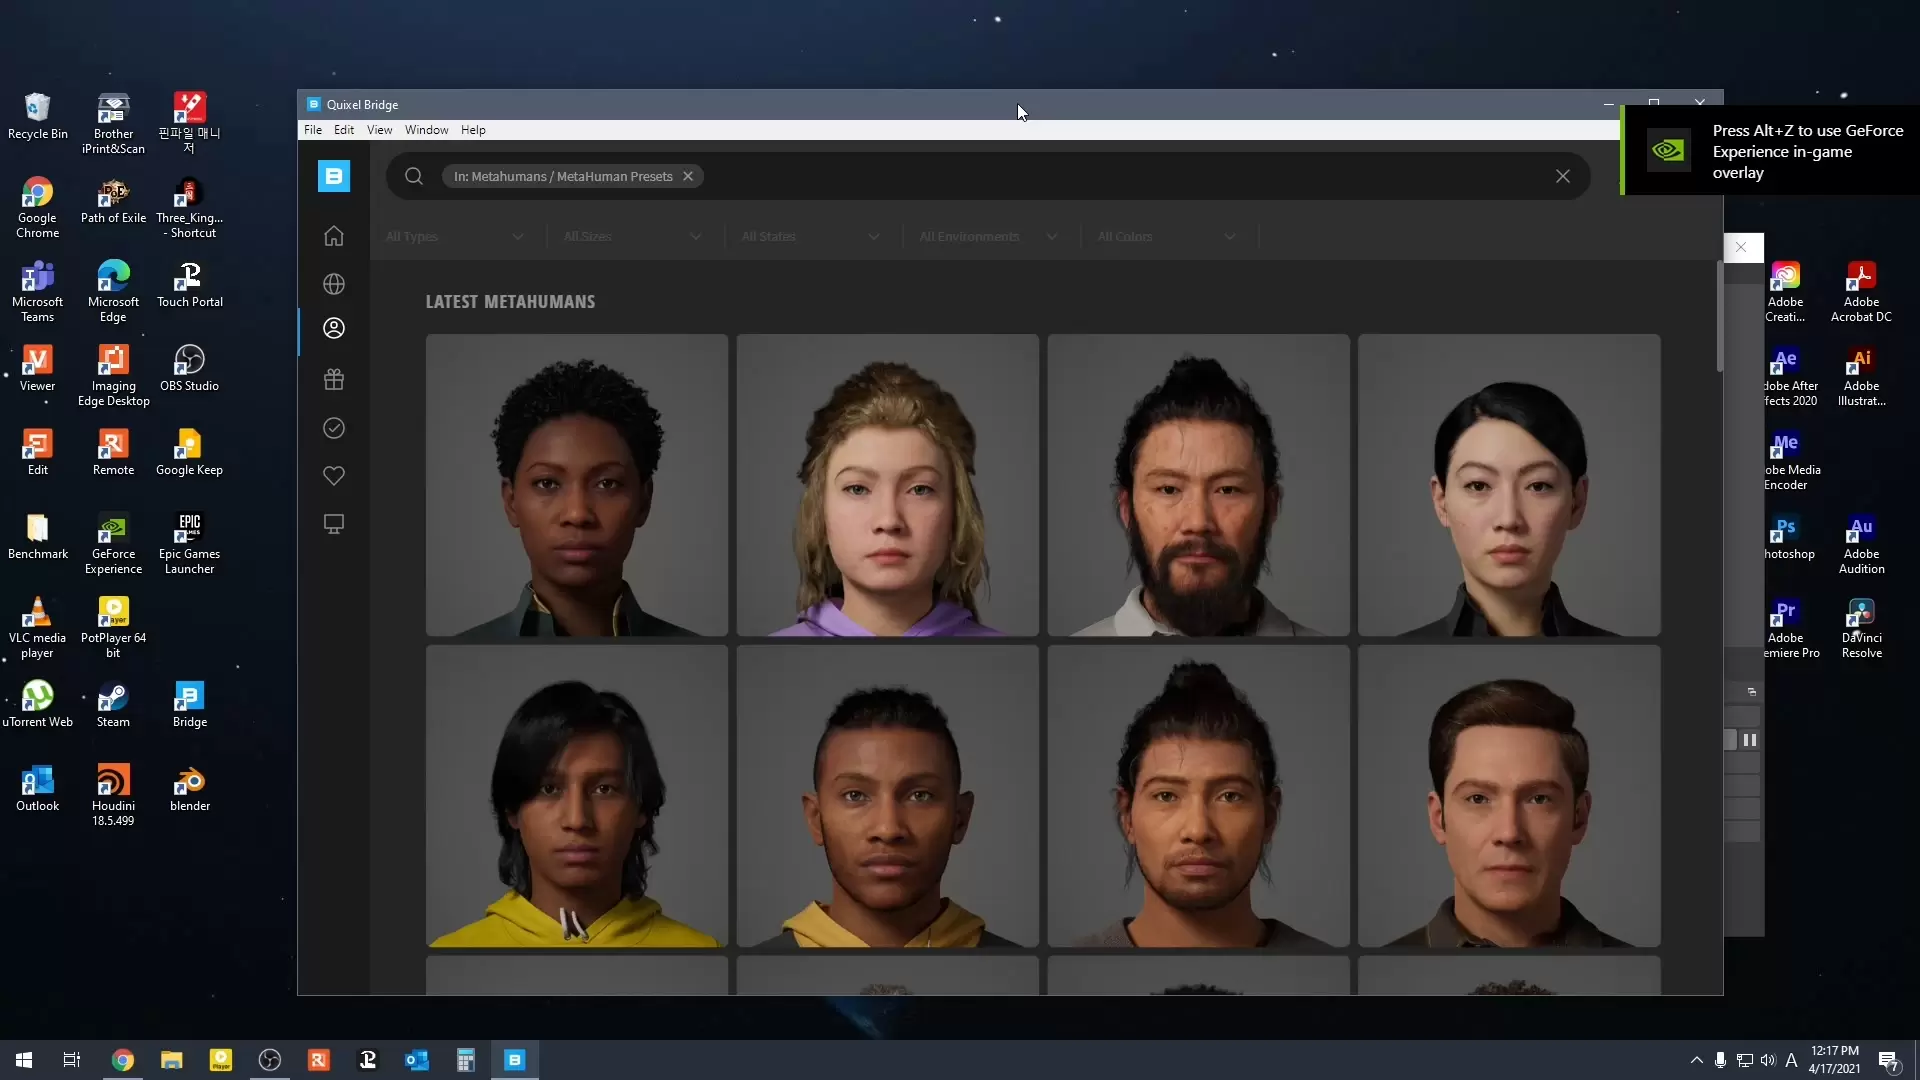
Task: Open the Window menu
Action: (x=426, y=130)
